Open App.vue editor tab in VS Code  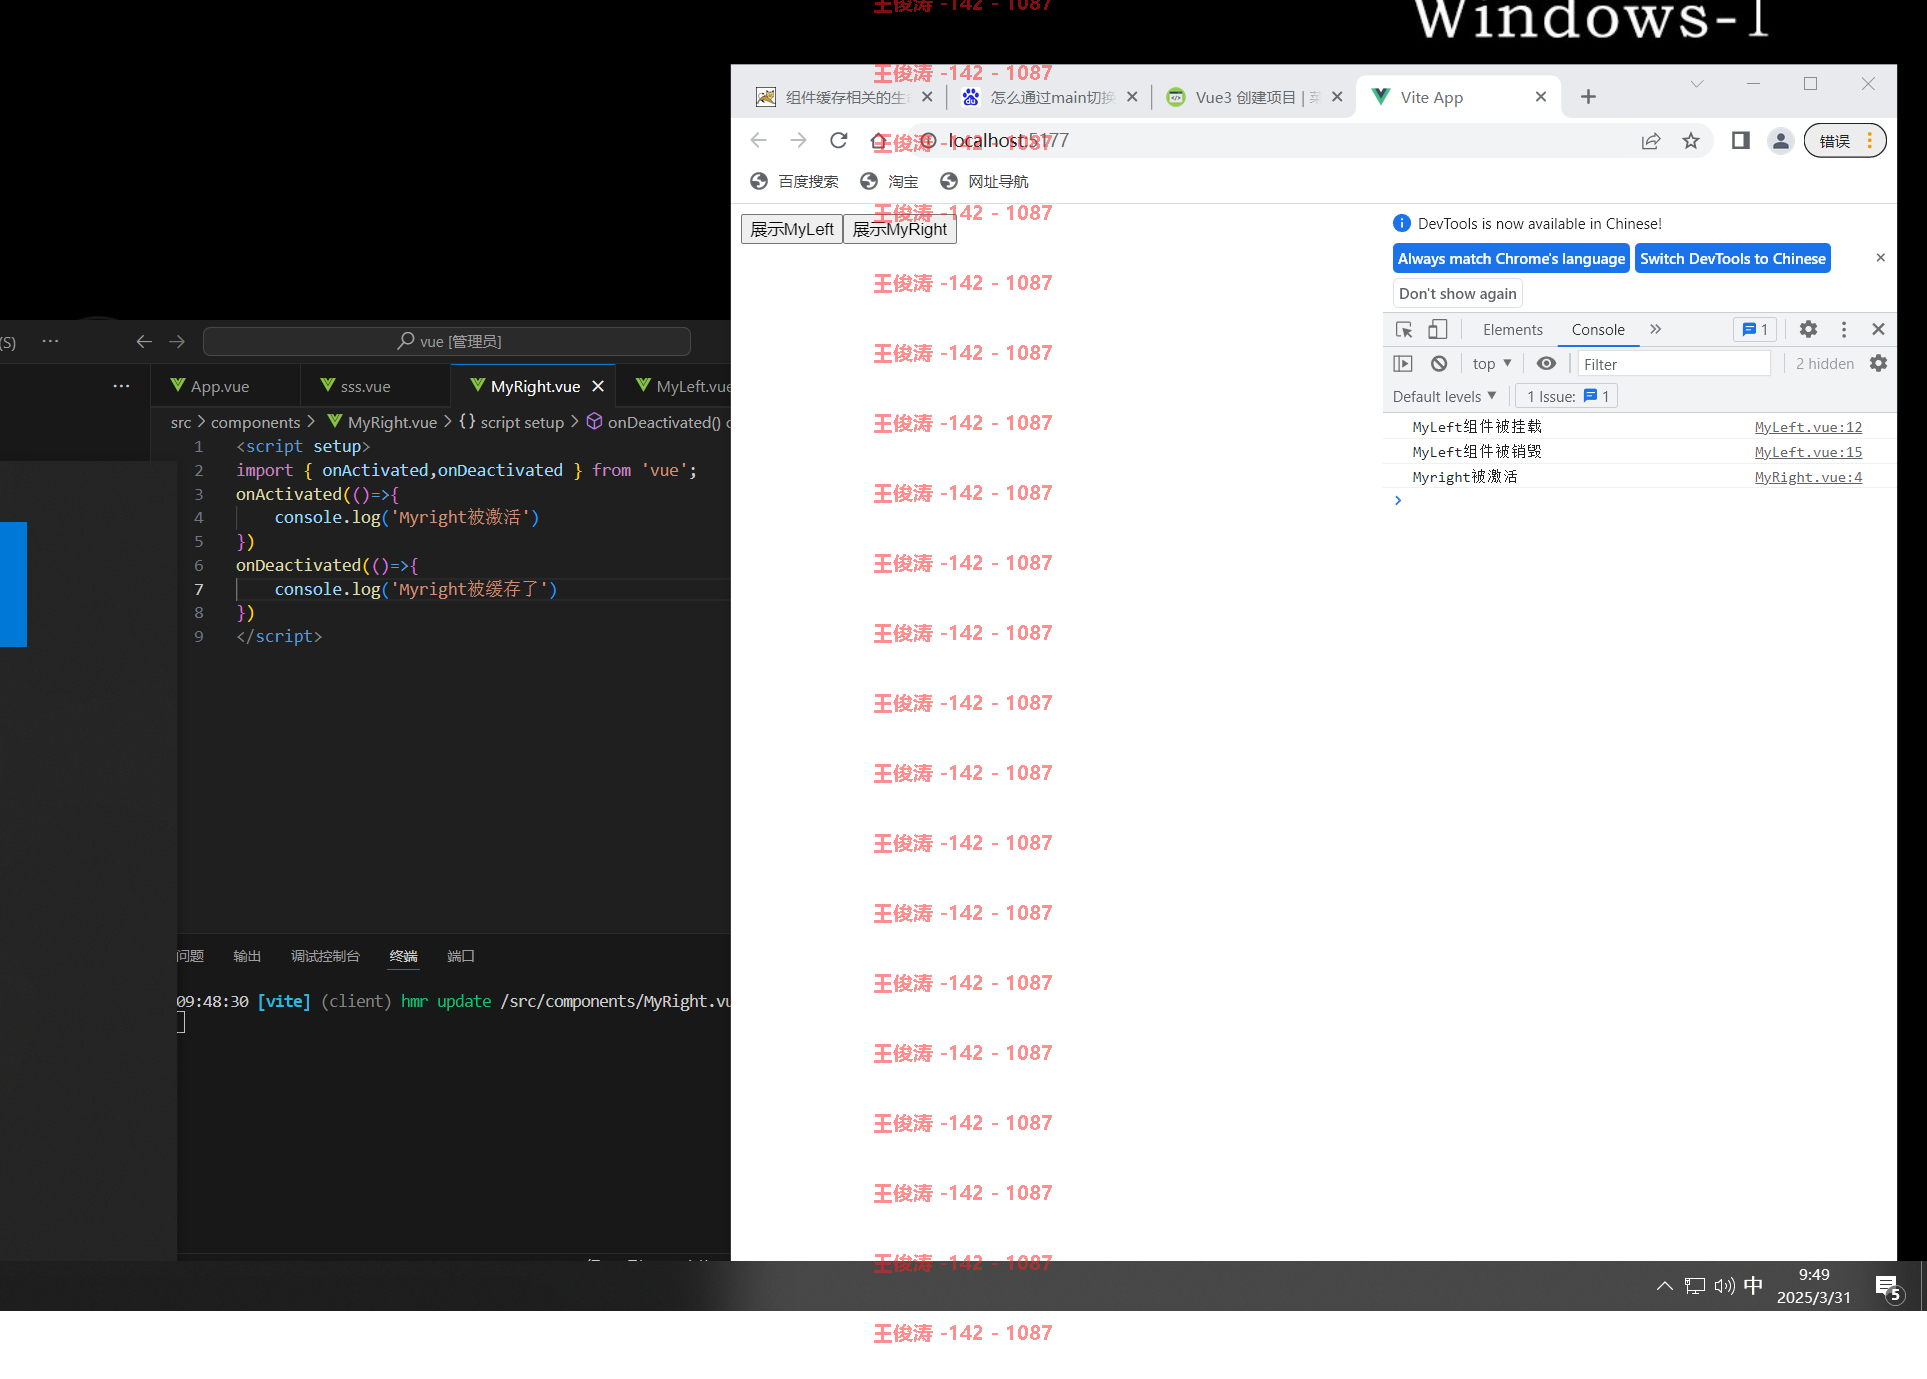point(225,386)
